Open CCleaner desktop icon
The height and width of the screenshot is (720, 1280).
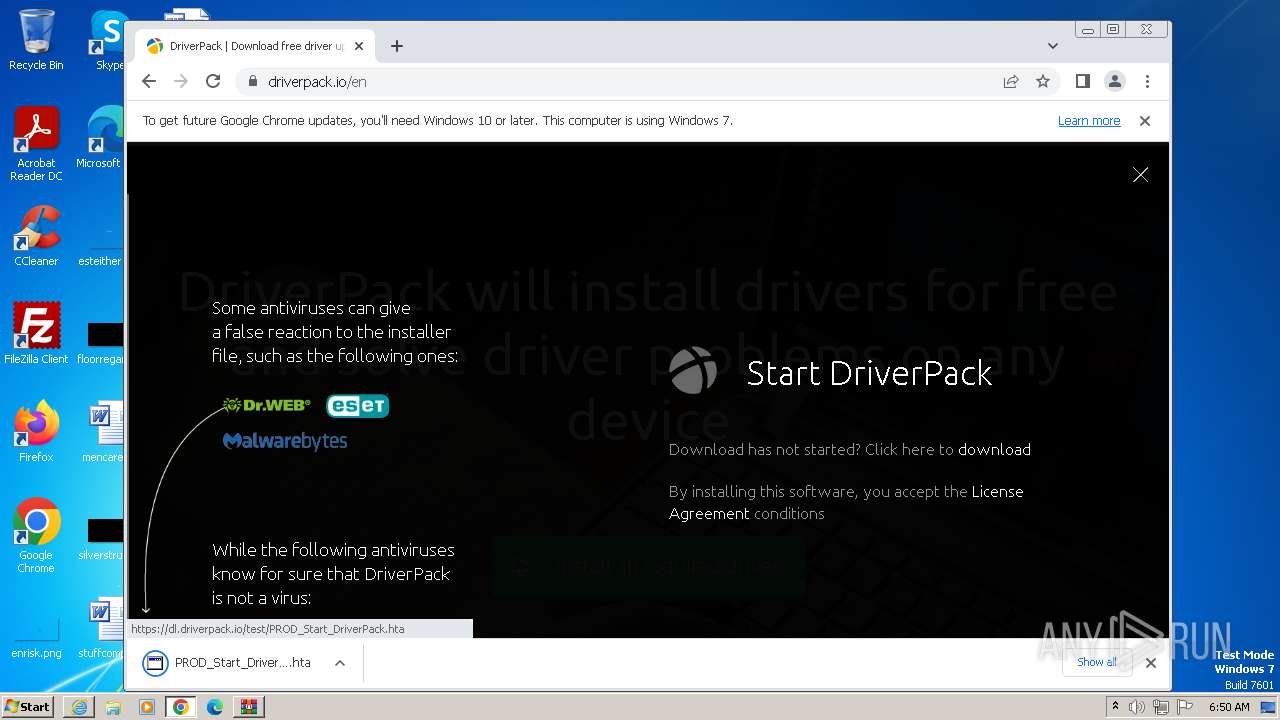(x=36, y=236)
